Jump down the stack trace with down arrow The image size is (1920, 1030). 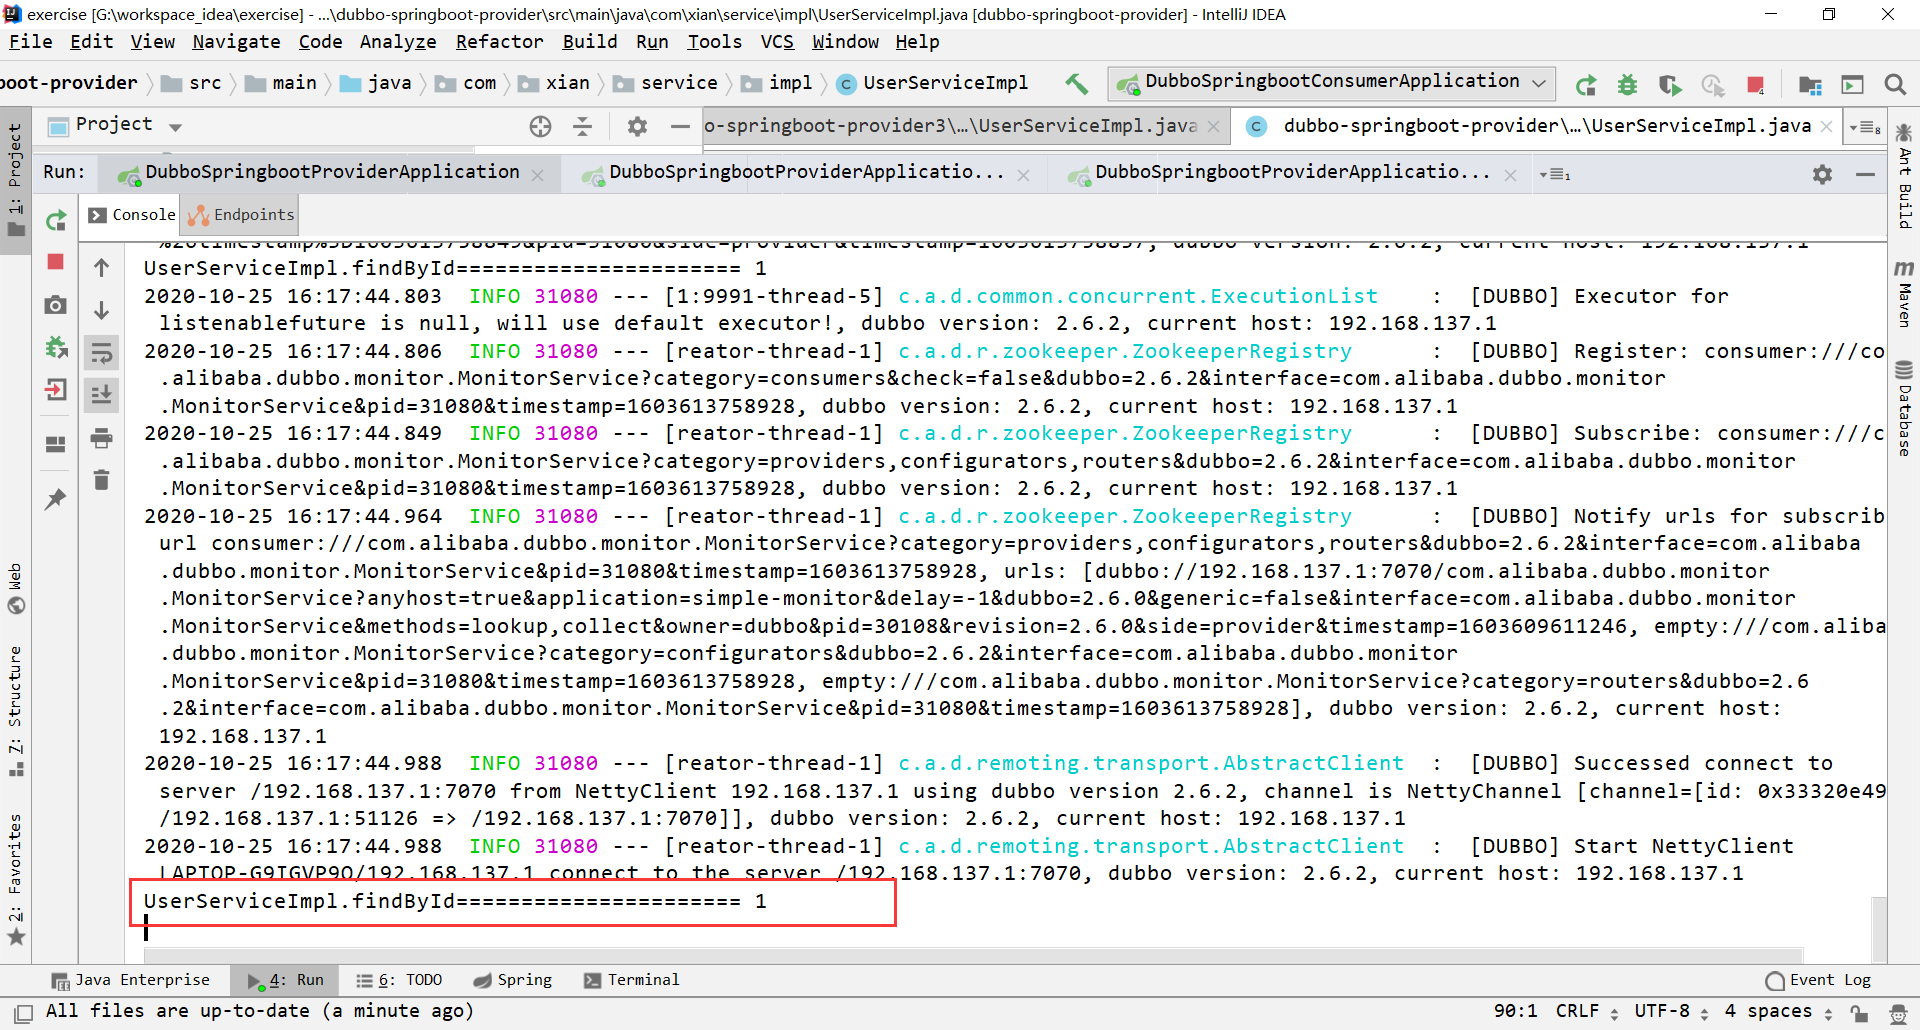102,310
